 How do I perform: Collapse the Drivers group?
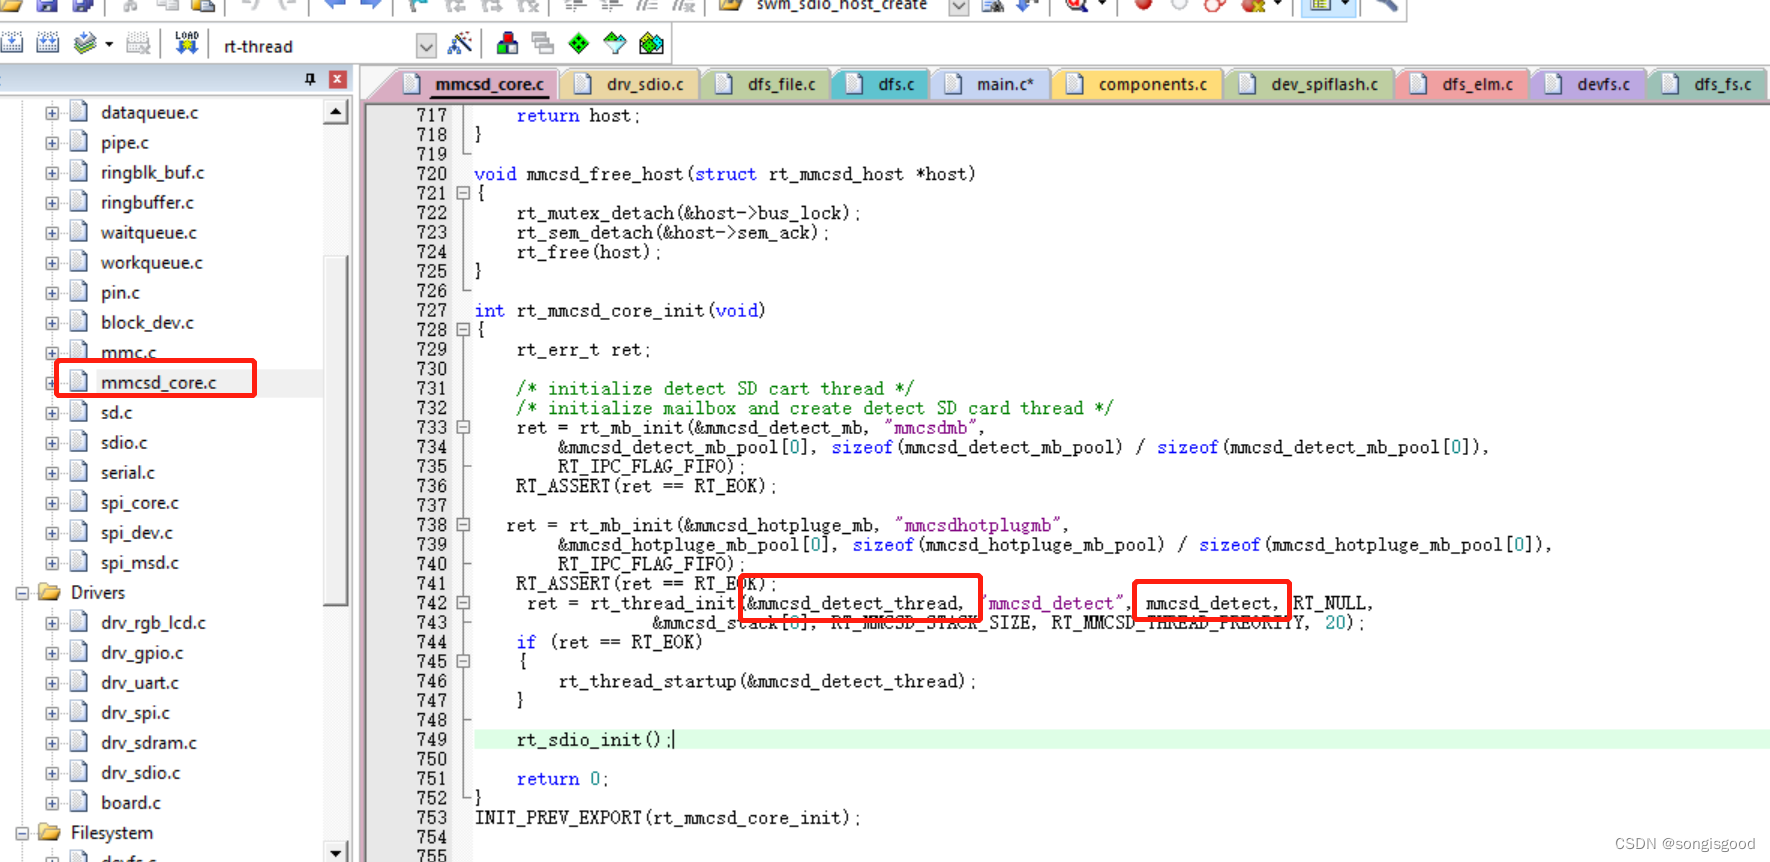click(22, 593)
